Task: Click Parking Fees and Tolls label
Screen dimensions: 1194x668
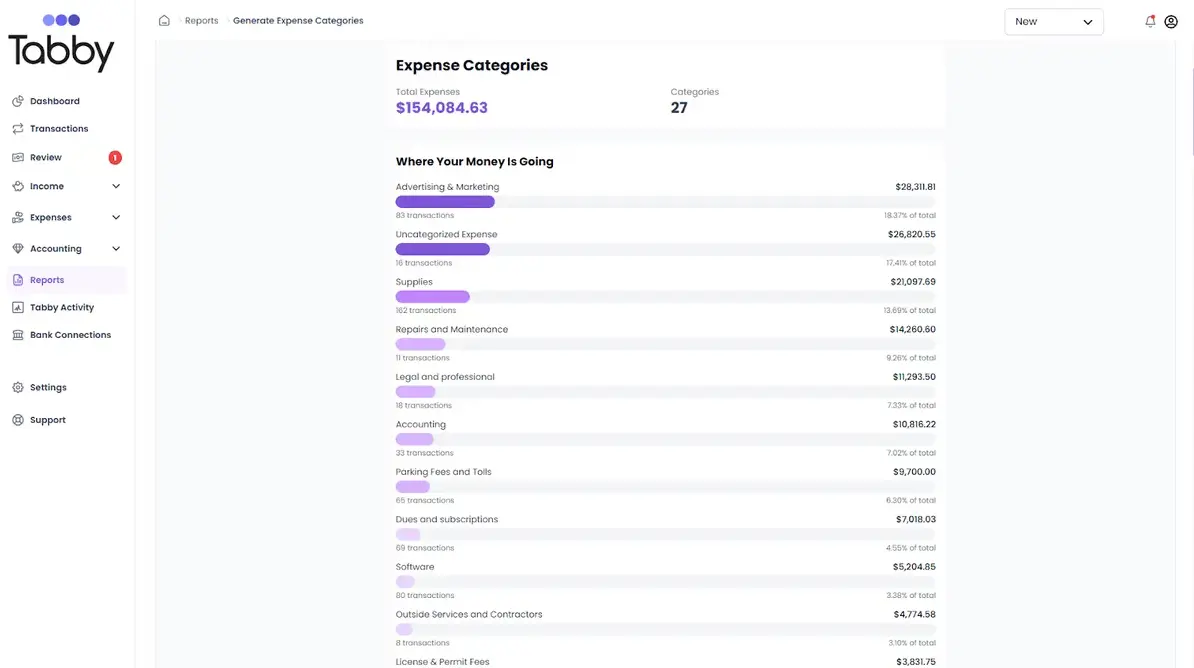Action: 443,472
